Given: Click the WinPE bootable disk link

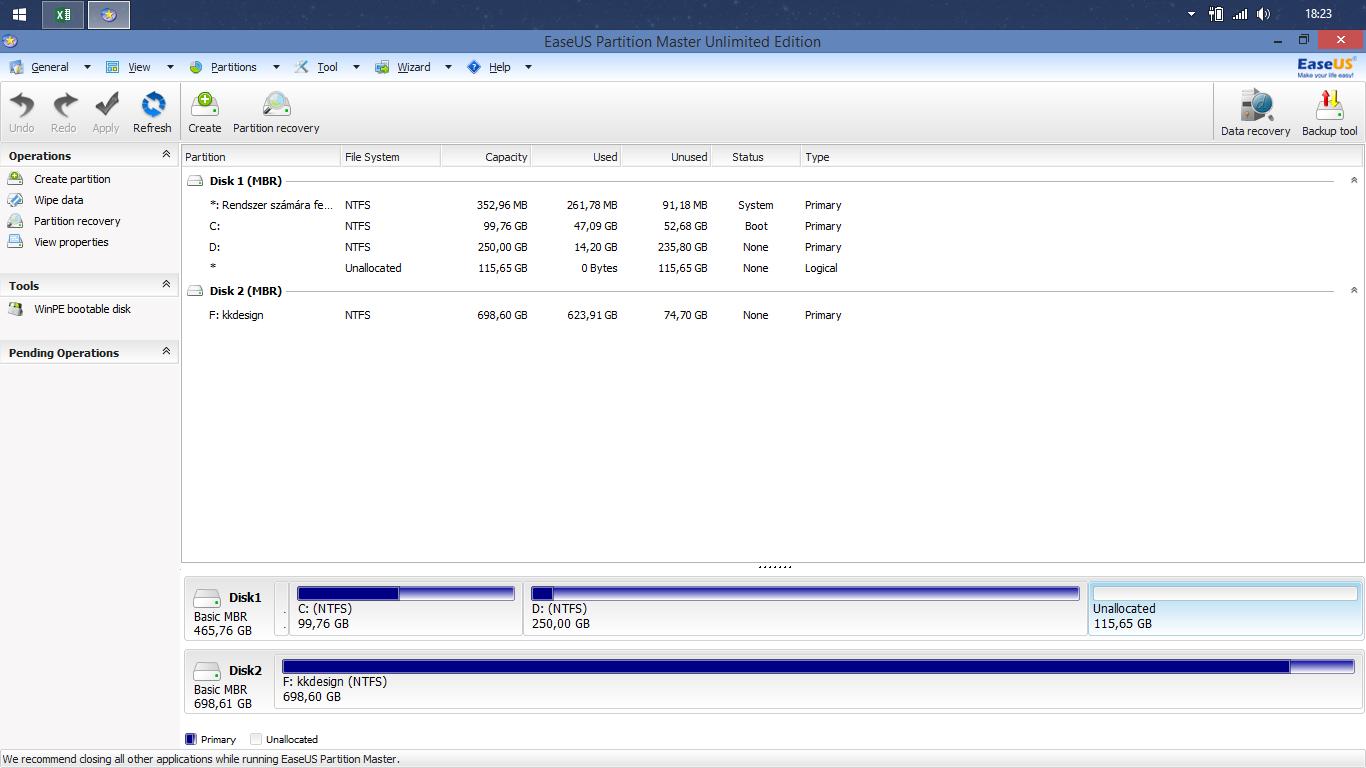Looking at the screenshot, I should (82, 309).
